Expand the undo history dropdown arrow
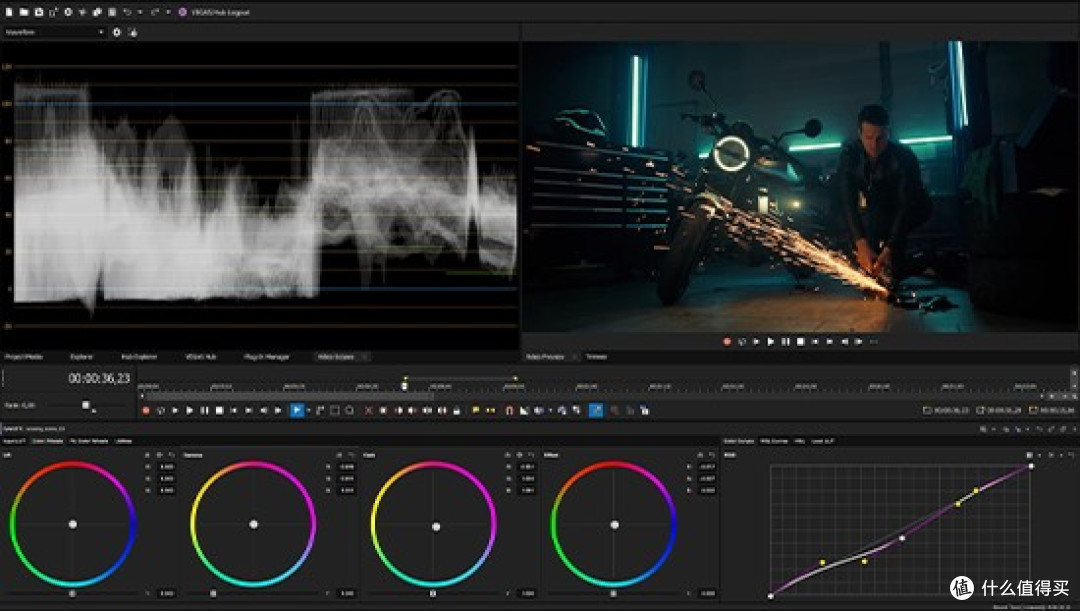The image size is (1080, 611). (x=140, y=12)
